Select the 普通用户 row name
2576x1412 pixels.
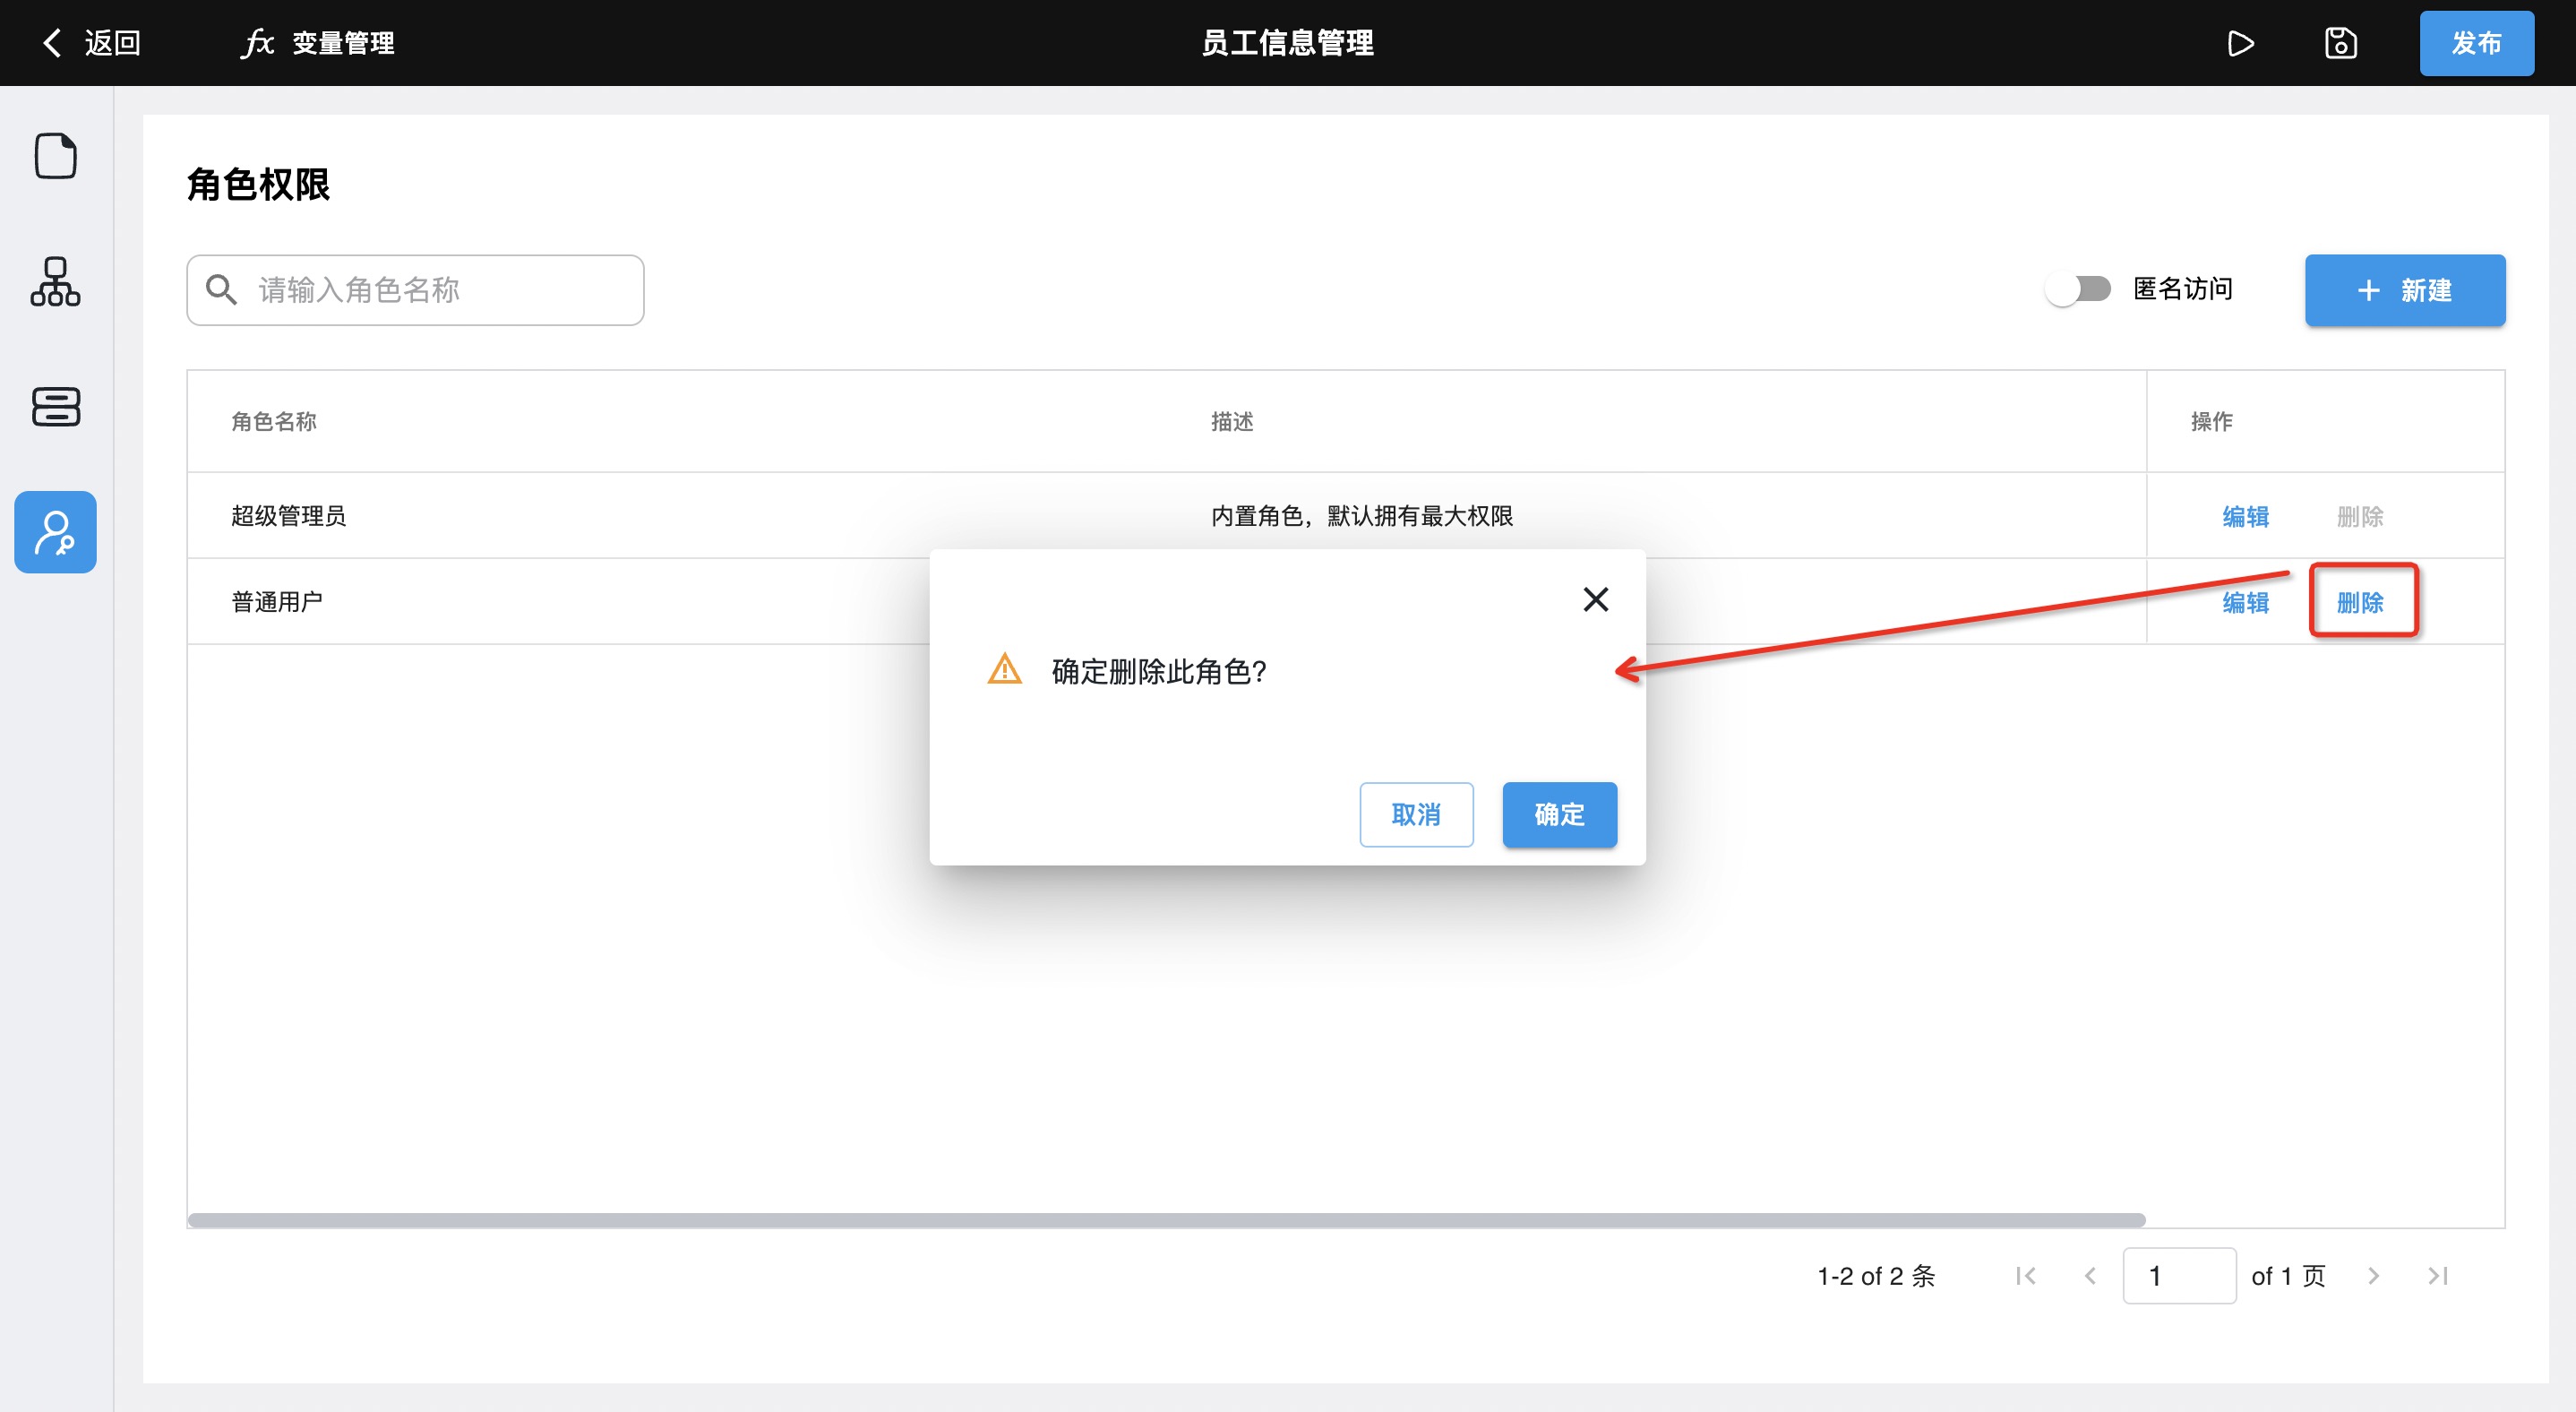(276, 602)
